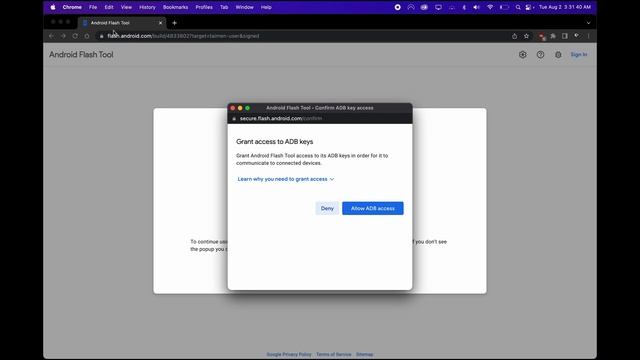Toggle the Chrome side panel
The height and width of the screenshot is (360, 640).
[x=565, y=36]
